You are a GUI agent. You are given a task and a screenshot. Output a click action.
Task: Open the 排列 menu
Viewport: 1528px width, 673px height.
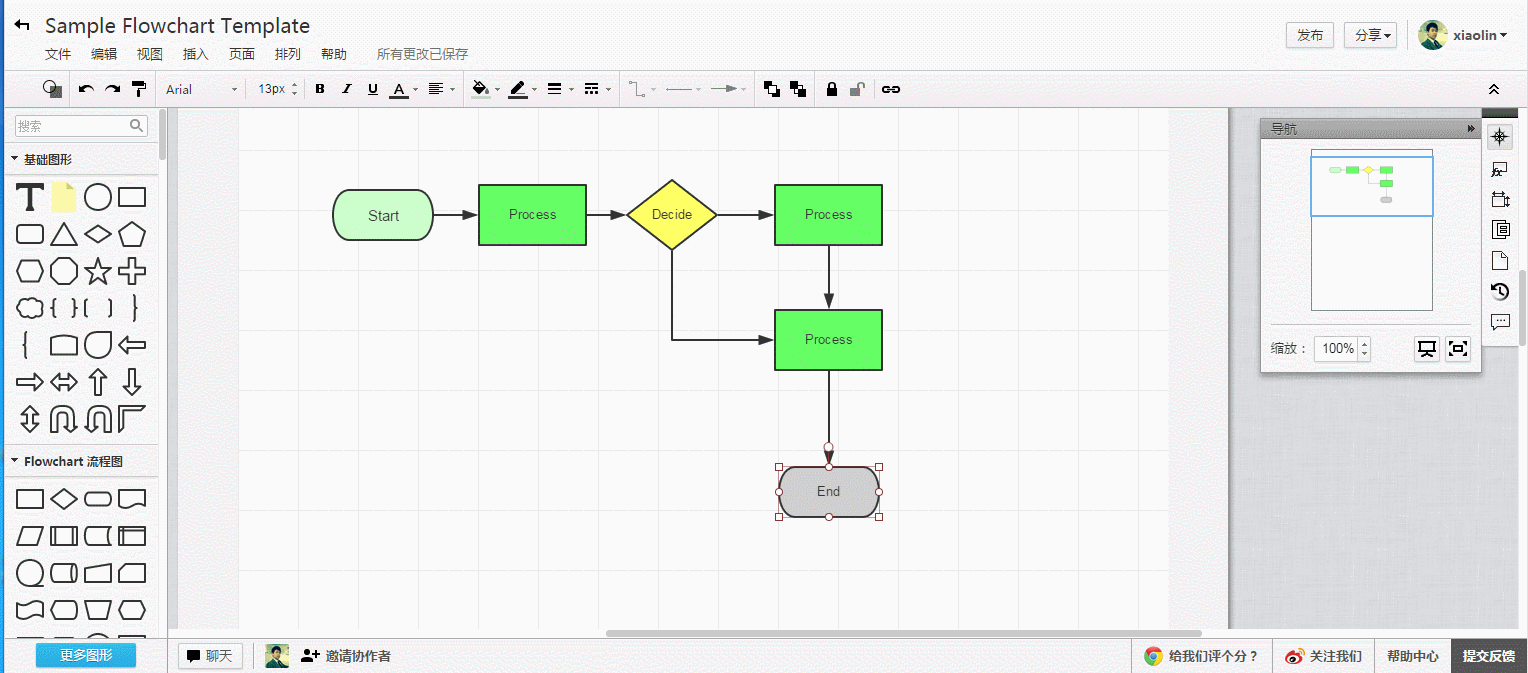pos(287,54)
